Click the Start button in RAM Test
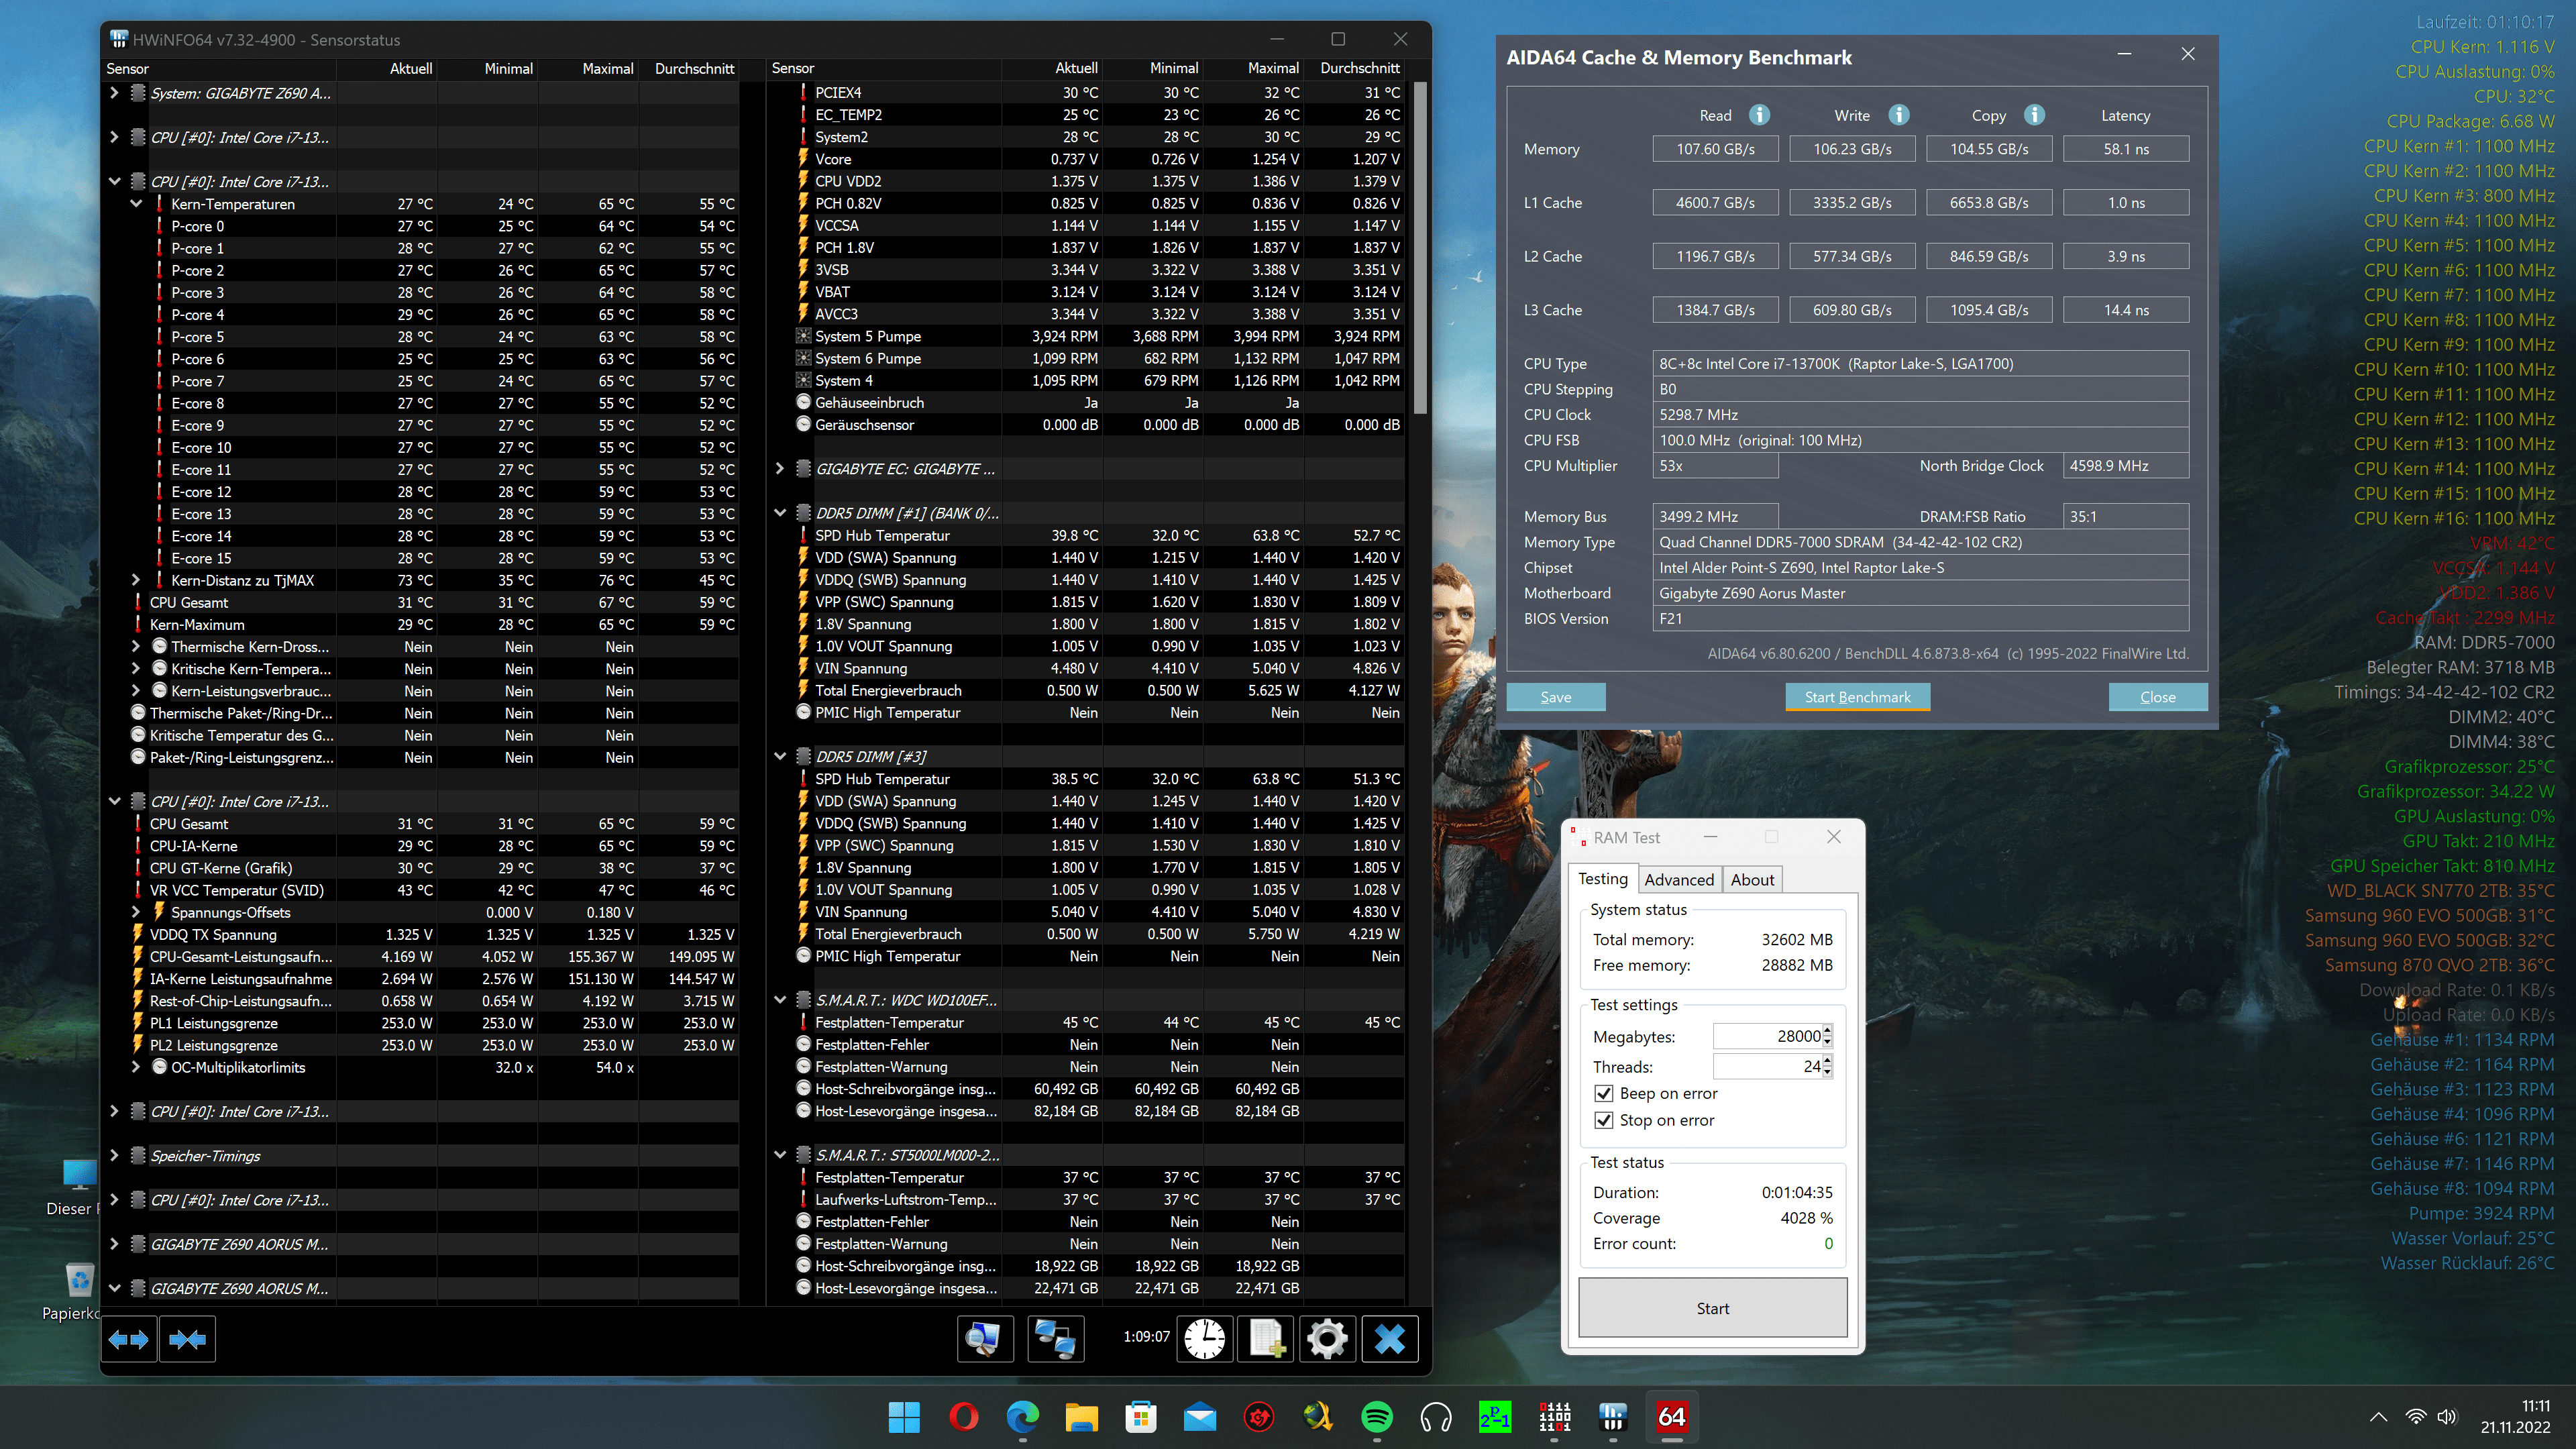The image size is (2576, 1449). pos(1712,1308)
